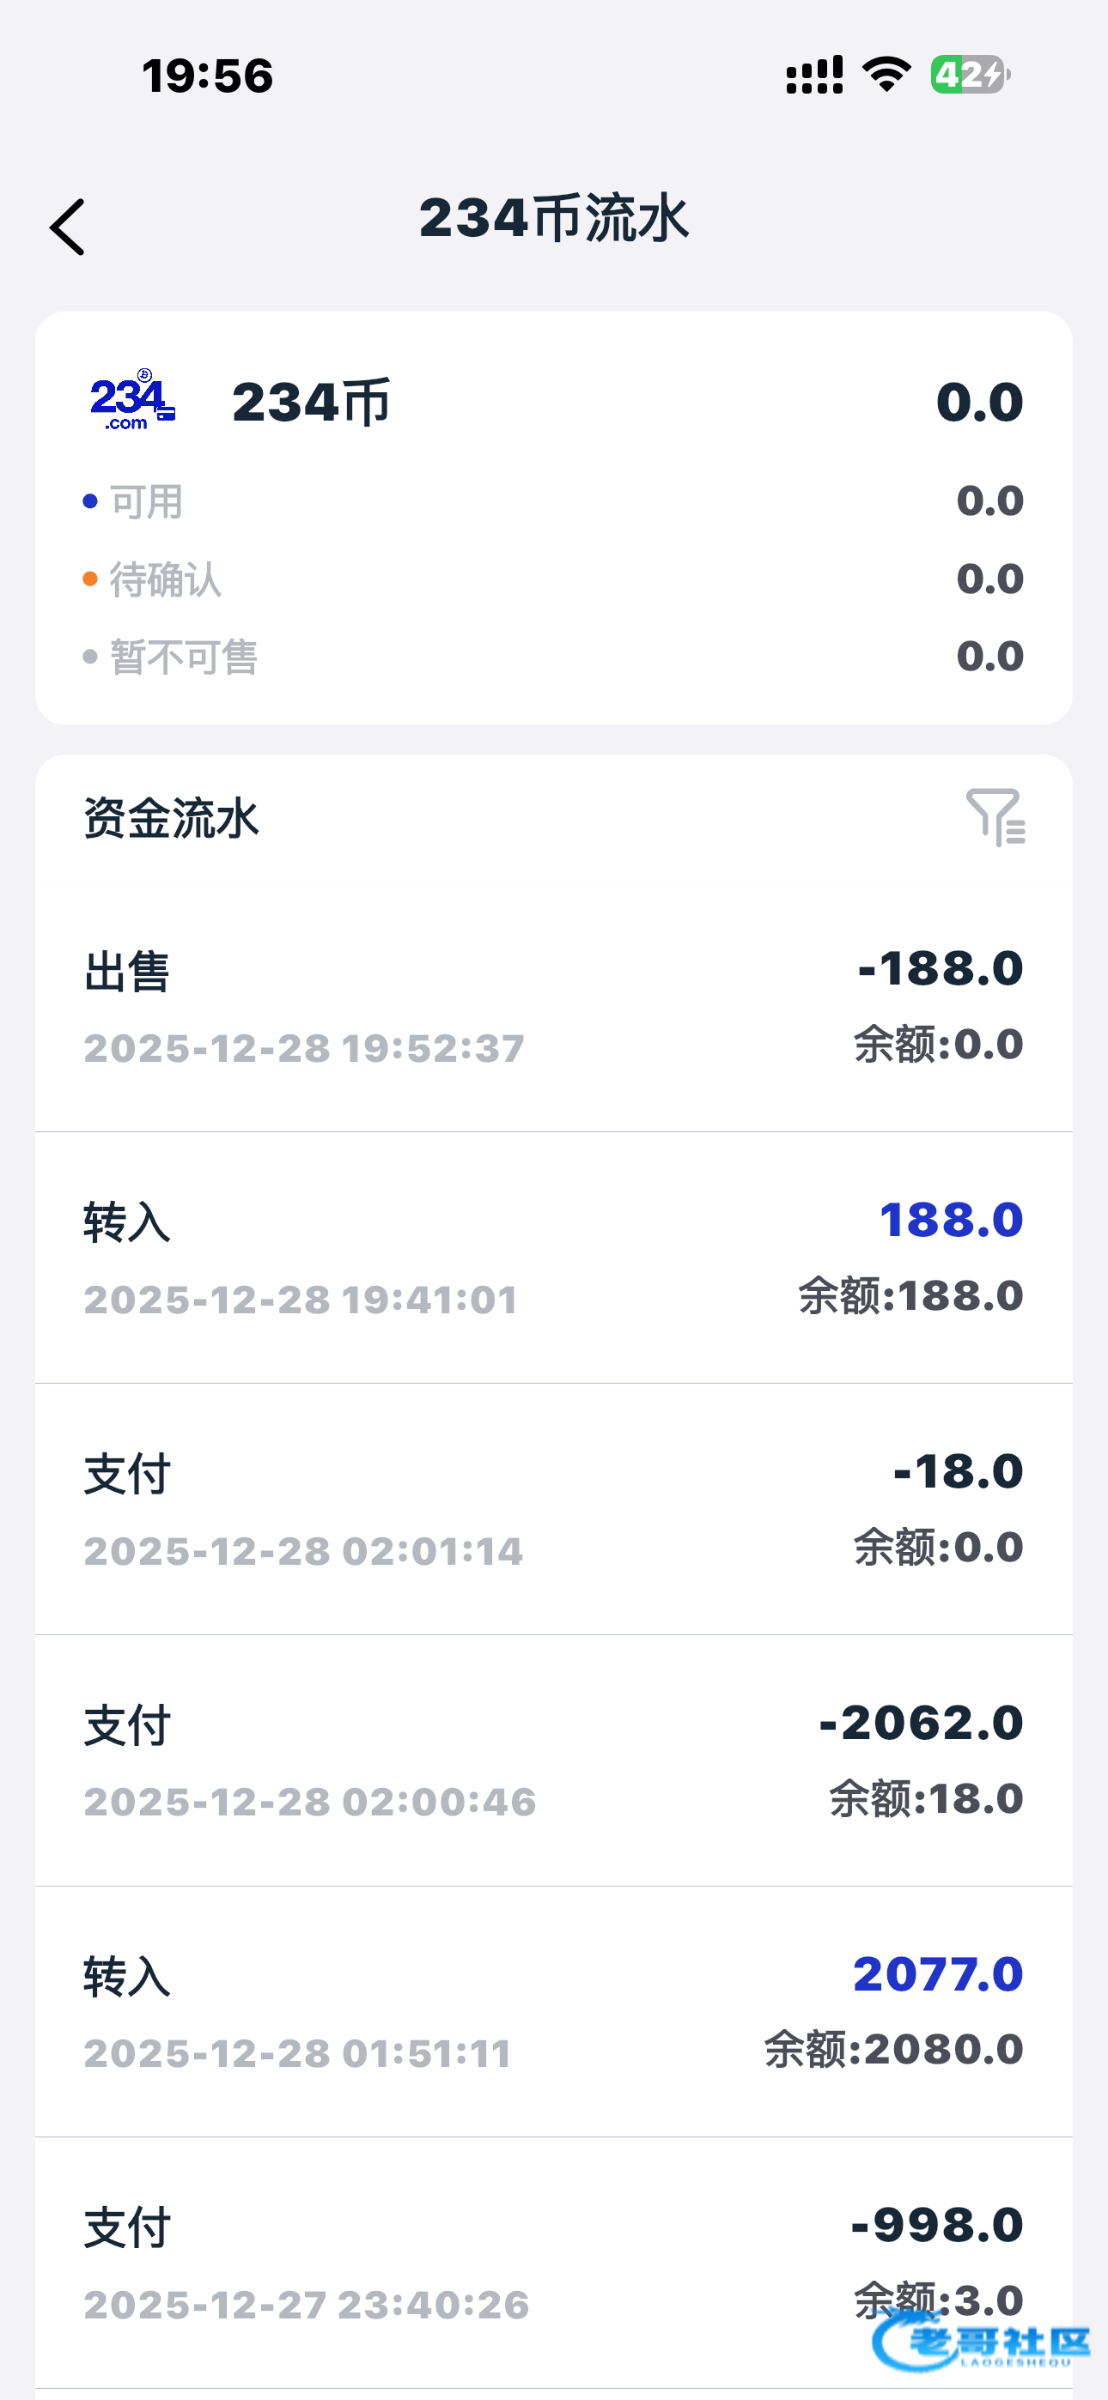Open the 支付 -2062.0 transaction record
1108x2400 pixels.
tap(553, 1761)
